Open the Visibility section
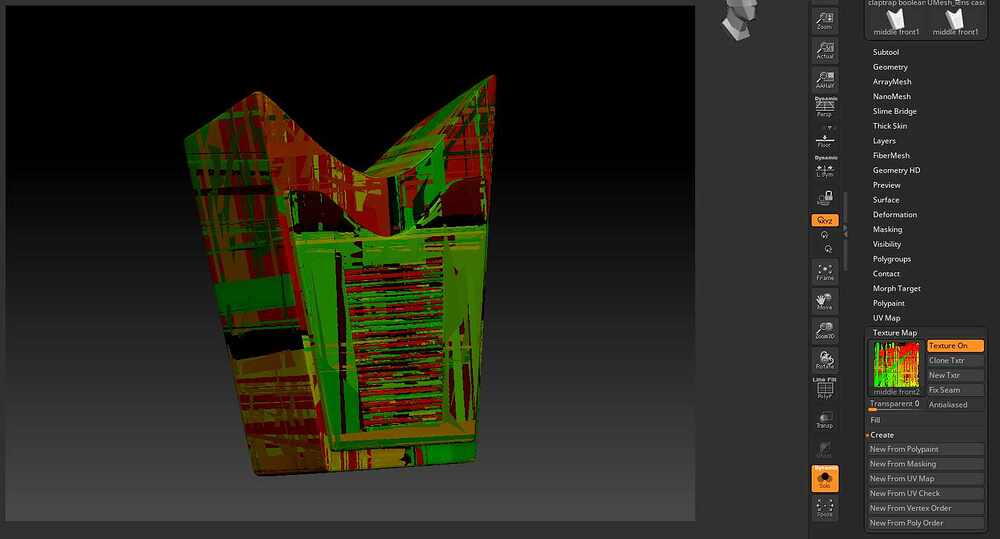This screenshot has width=1000, height=539. pyautogui.click(x=886, y=244)
